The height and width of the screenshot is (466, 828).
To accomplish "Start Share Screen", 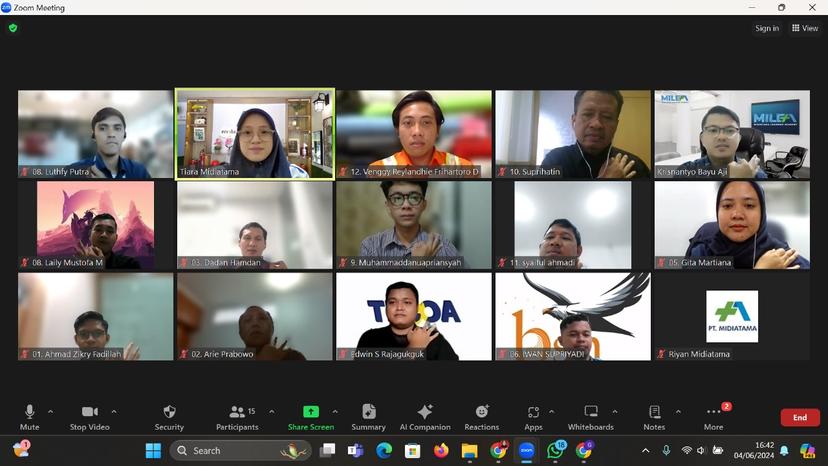I will [311, 417].
